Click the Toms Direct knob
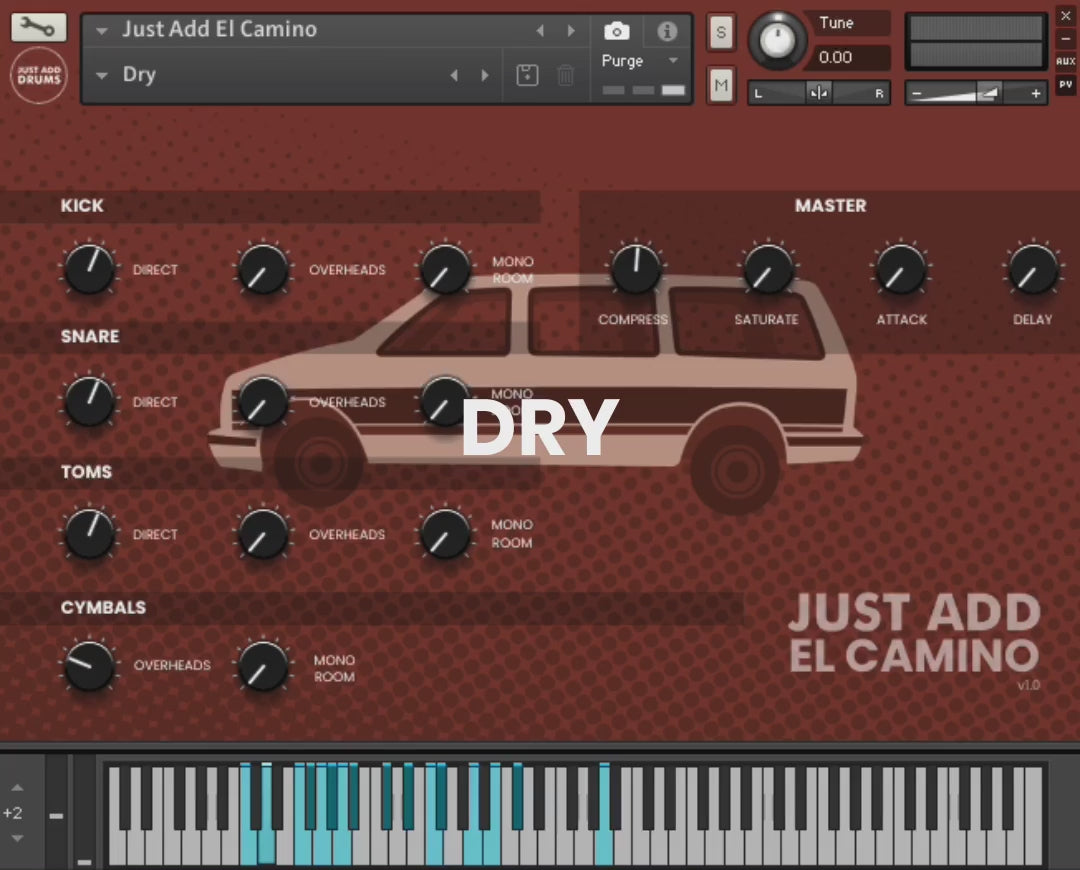This screenshot has width=1080, height=870. pyautogui.click(x=89, y=533)
